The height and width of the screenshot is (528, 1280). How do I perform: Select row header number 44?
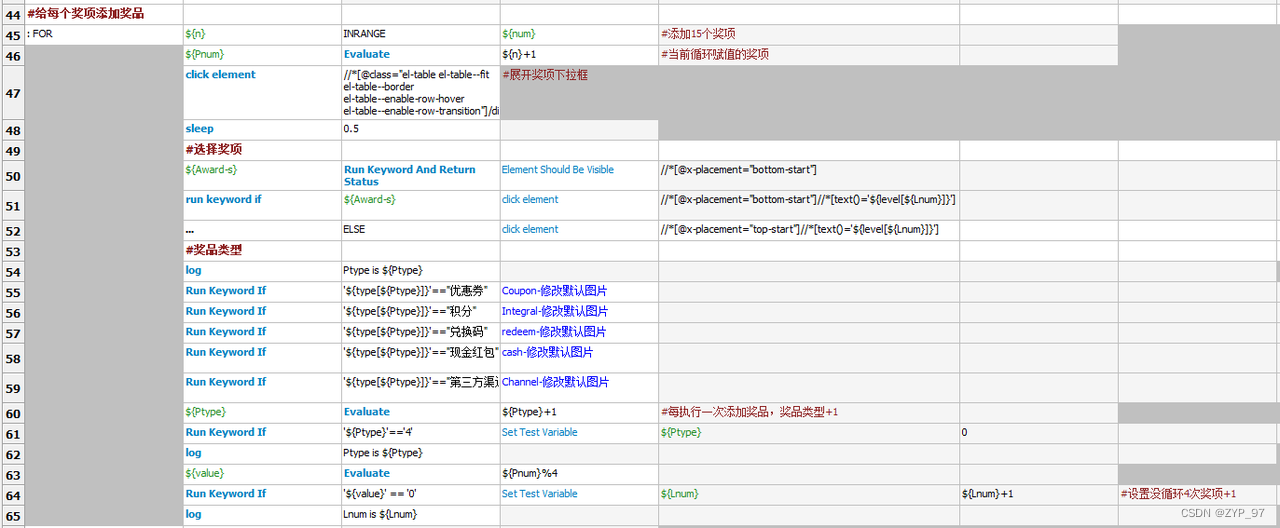pyautogui.click(x=12, y=14)
